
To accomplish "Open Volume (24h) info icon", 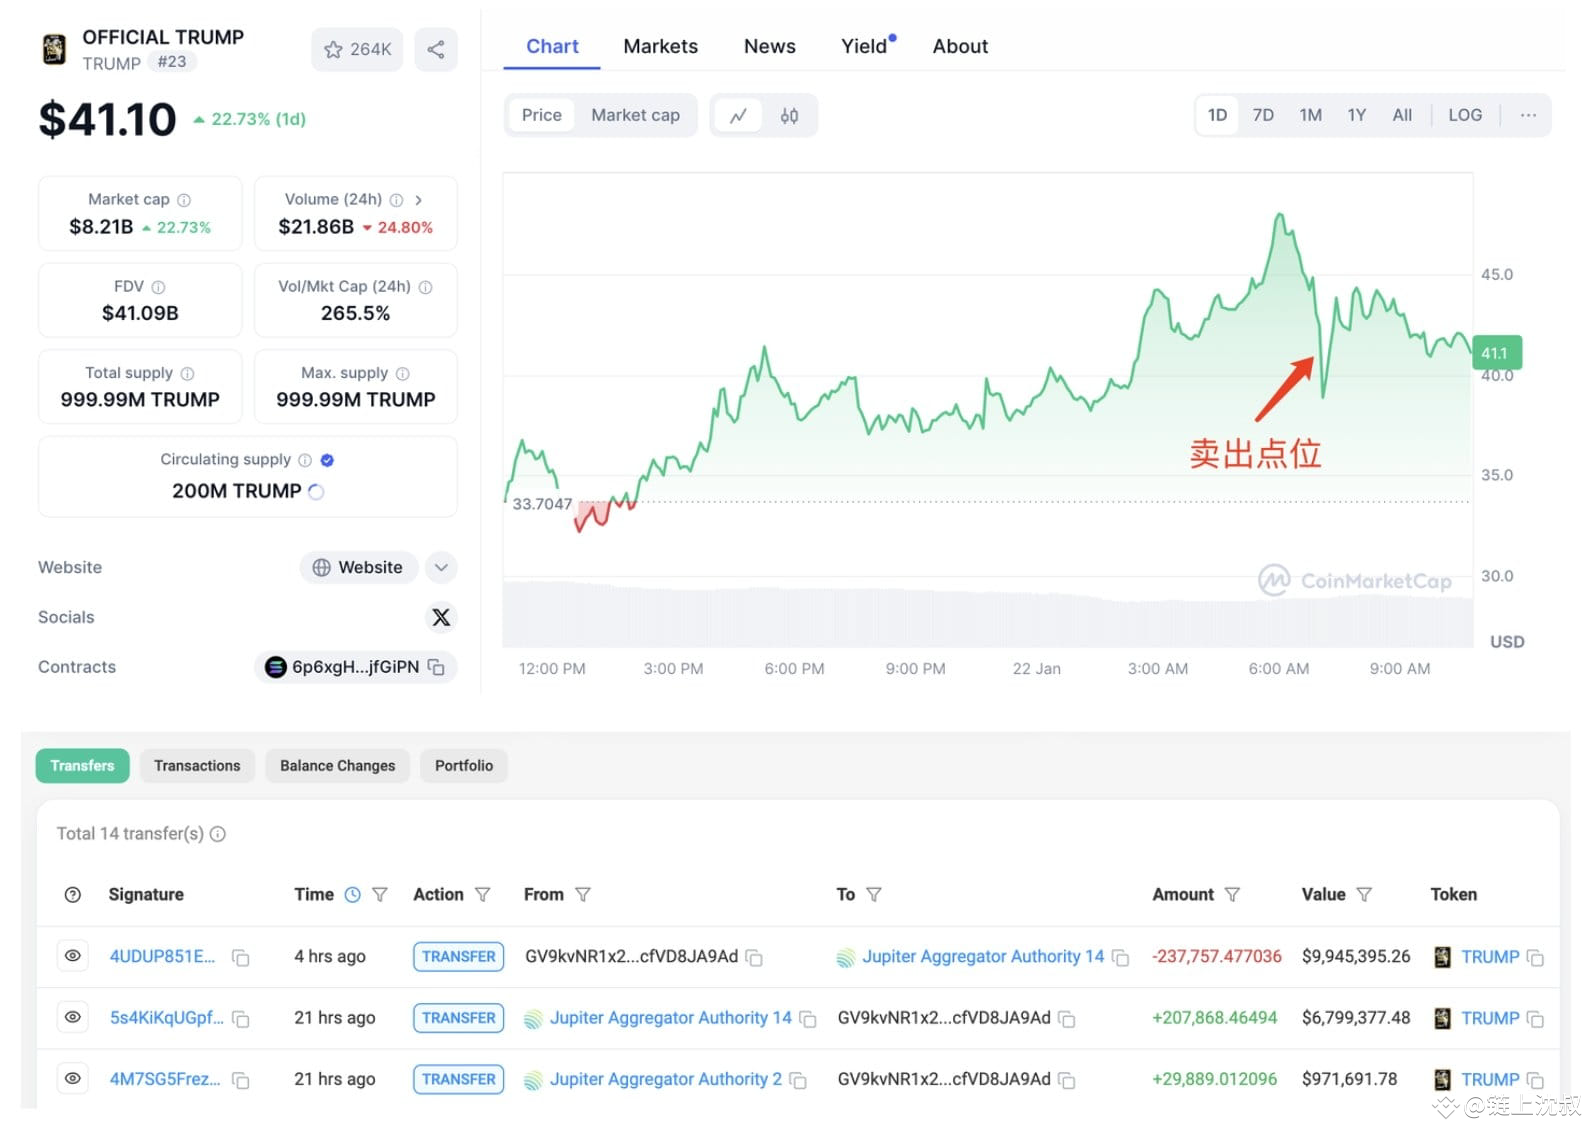I will point(396,200).
